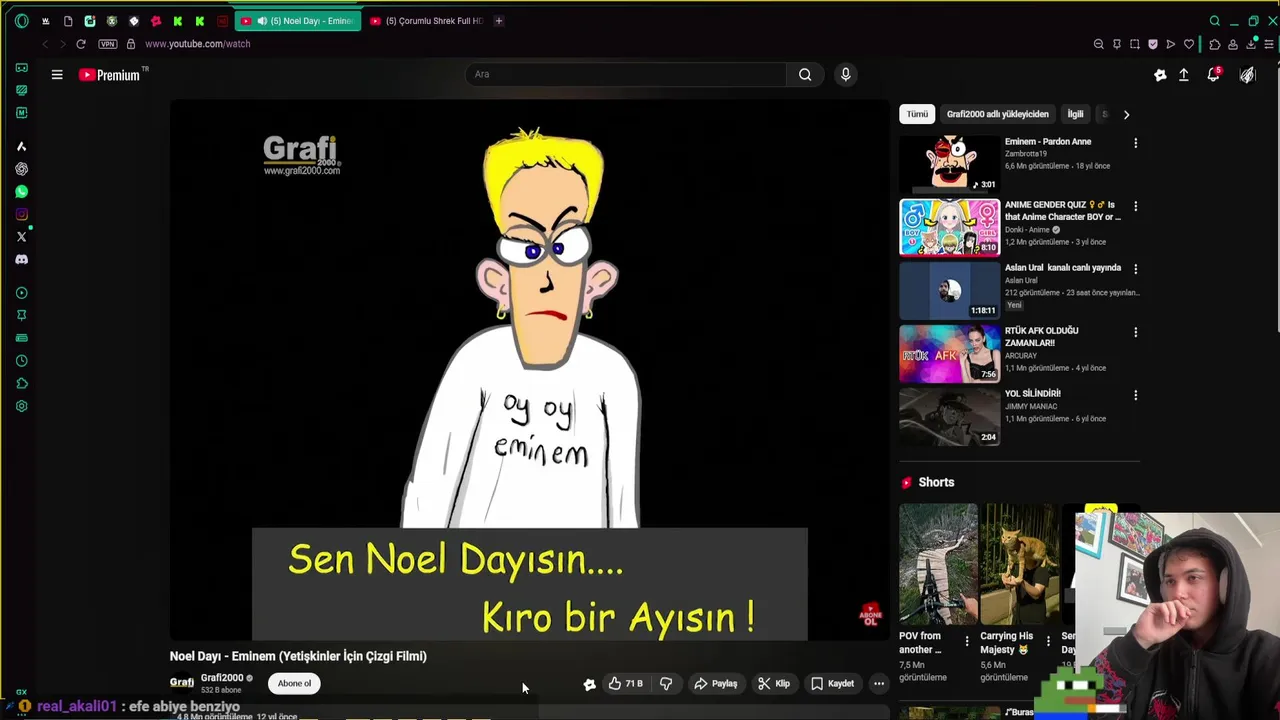Open the YouTube hamburger guide menu
1280x720 pixels.
click(x=57, y=75)
